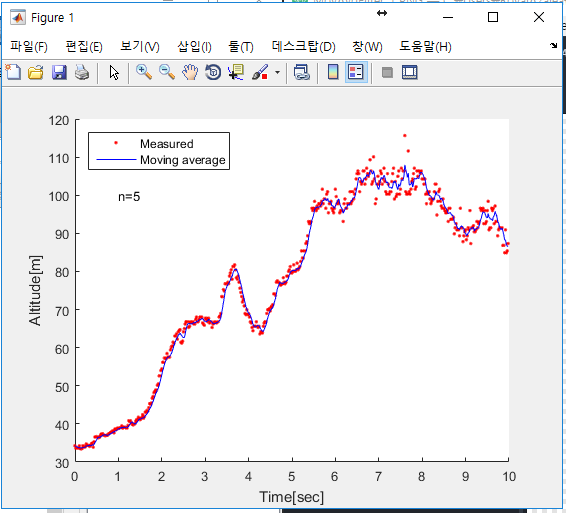Image resolution: width=566 pixels, height=513 pixels.
Task: Click the Link Plot icon
Action: (302, 72)
